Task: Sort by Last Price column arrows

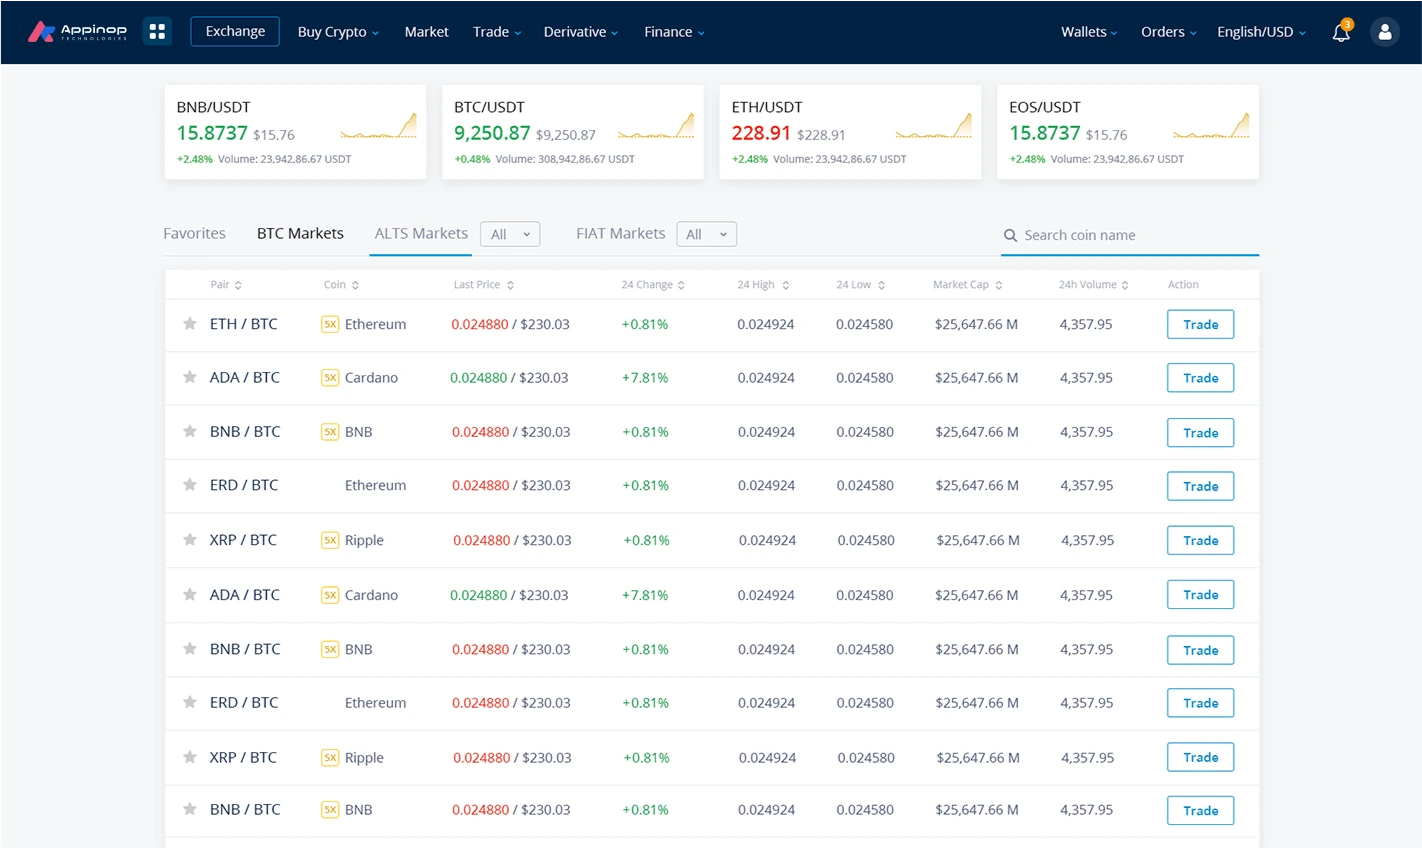Action: pyautogui.click(x=510, y=286)
